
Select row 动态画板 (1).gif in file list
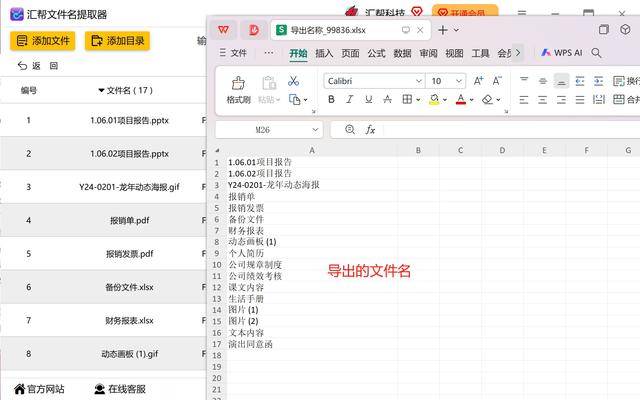104,354
